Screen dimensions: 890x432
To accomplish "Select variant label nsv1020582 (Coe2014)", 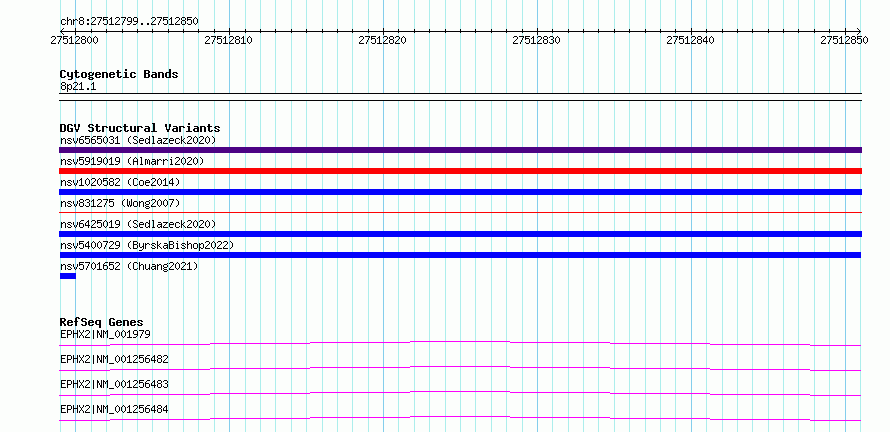I will 120,182.
